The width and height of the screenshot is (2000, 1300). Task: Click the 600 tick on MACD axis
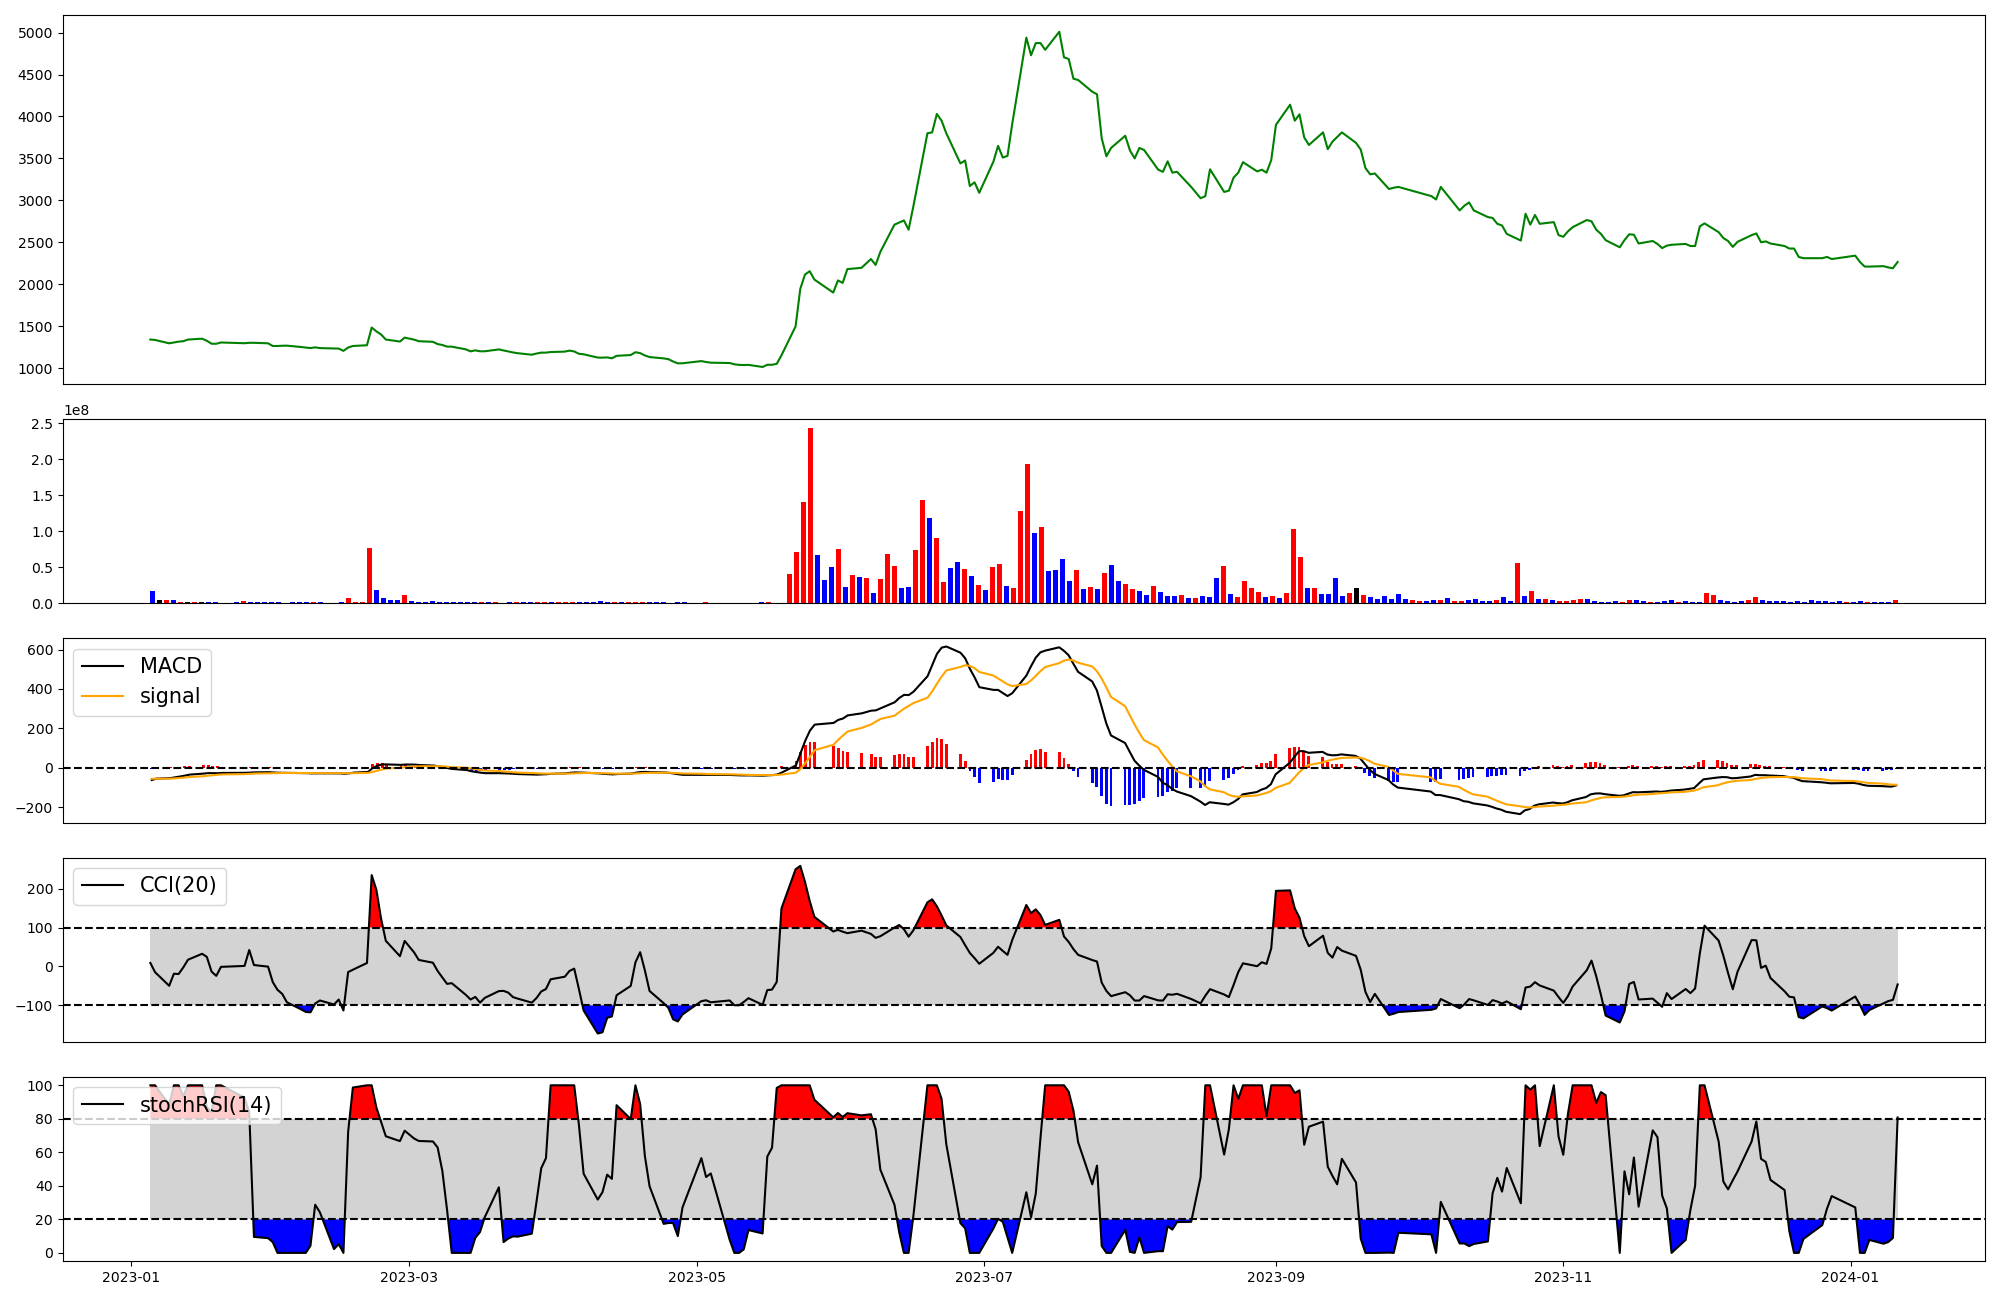point(39,650)
